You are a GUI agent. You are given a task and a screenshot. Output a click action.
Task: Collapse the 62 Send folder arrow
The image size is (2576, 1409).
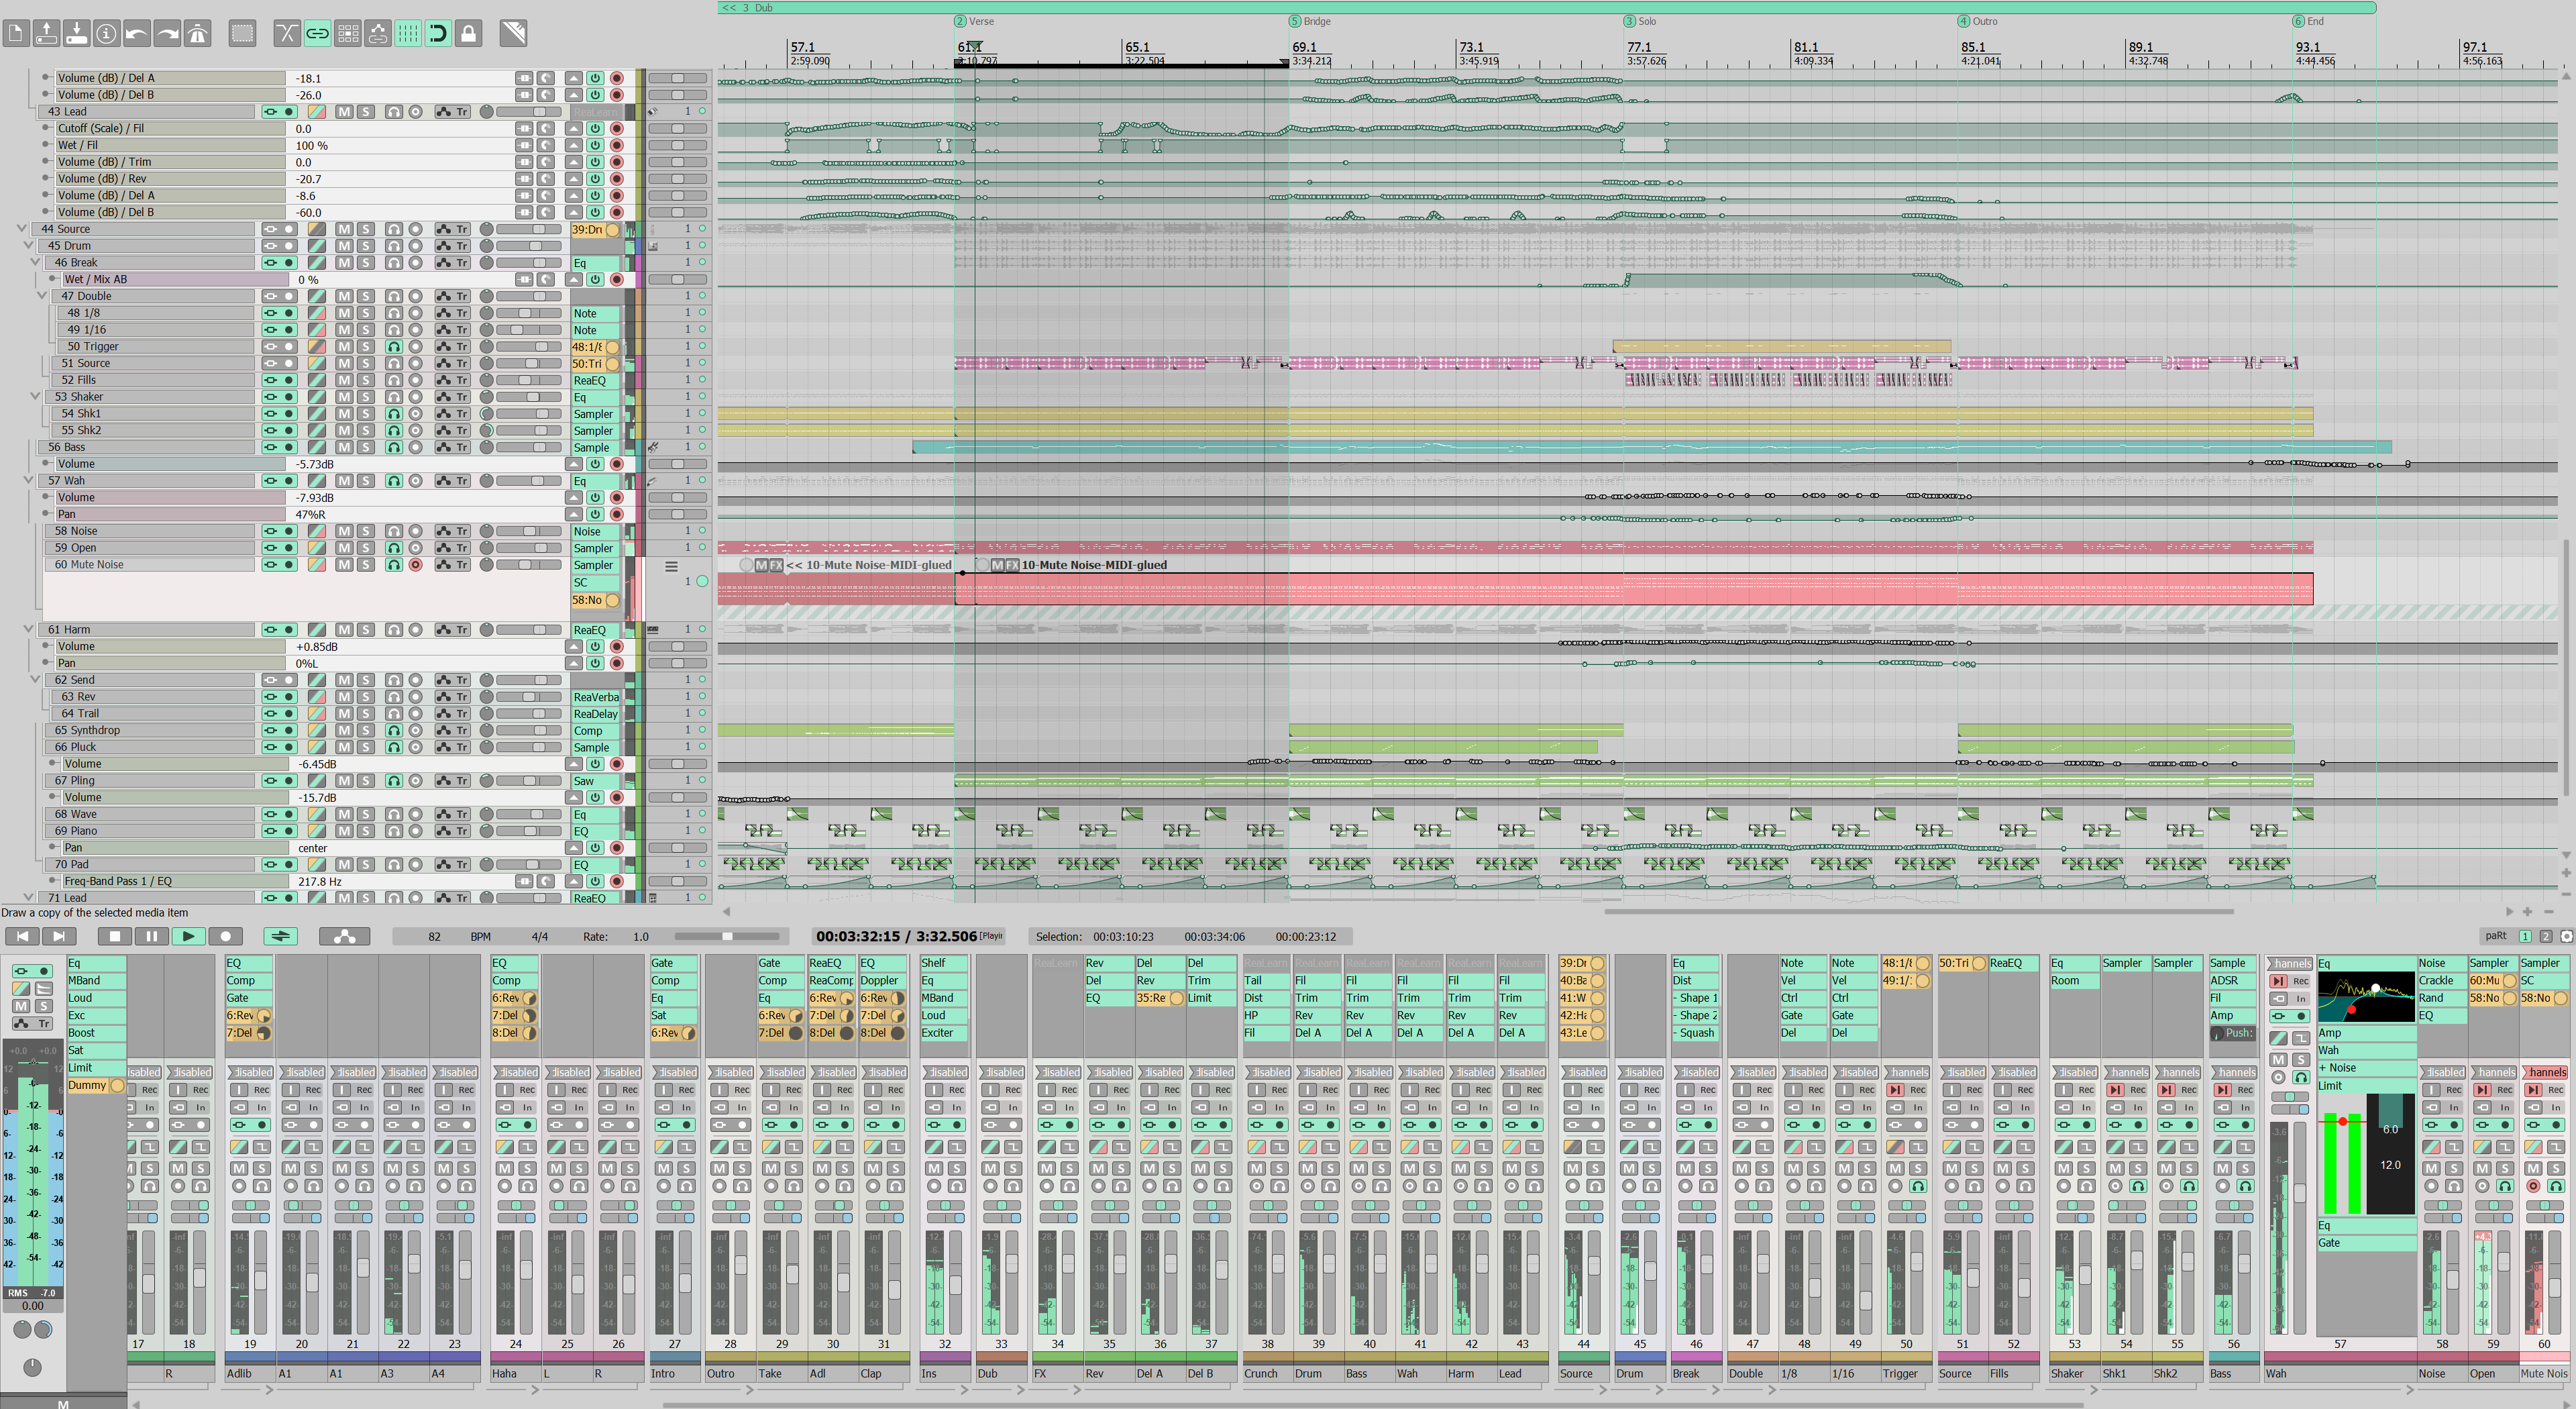point(36,680)
